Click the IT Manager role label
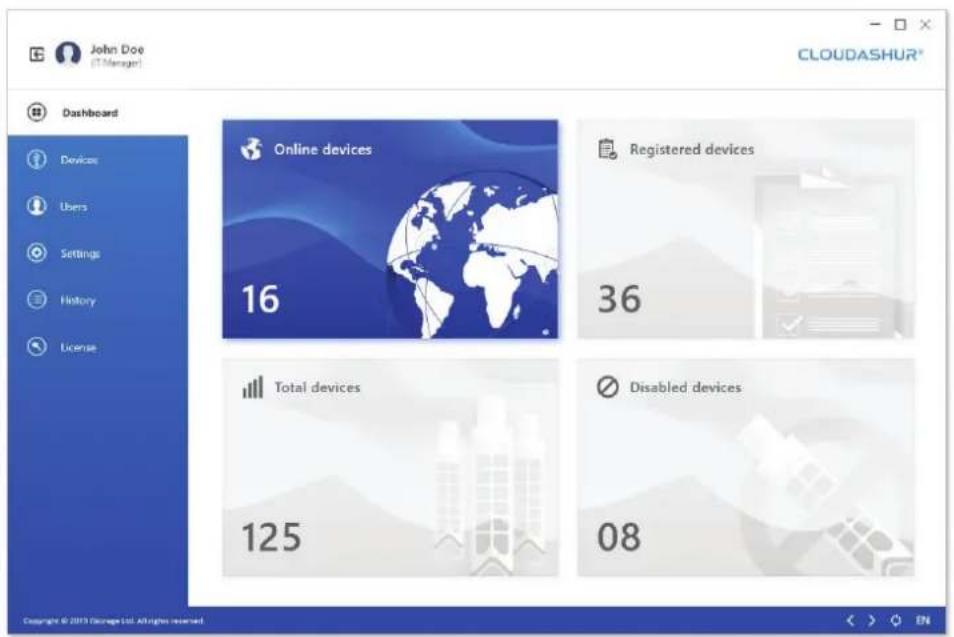The width and height of the screenshot is (954, 637). [116, 63]
